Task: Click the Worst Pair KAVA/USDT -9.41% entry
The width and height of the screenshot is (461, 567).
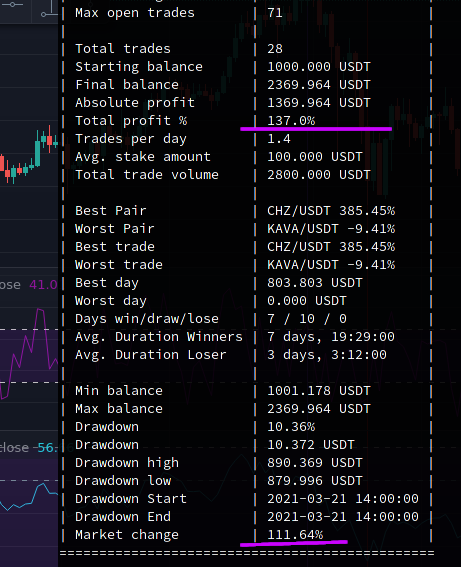Action: point(331,229)
